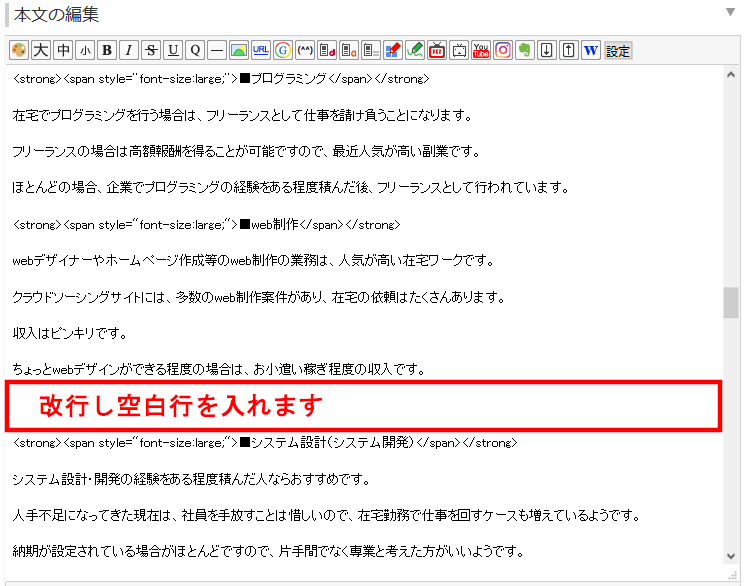
Task: Open the 設定 settings button
Action: coord(618,50)
